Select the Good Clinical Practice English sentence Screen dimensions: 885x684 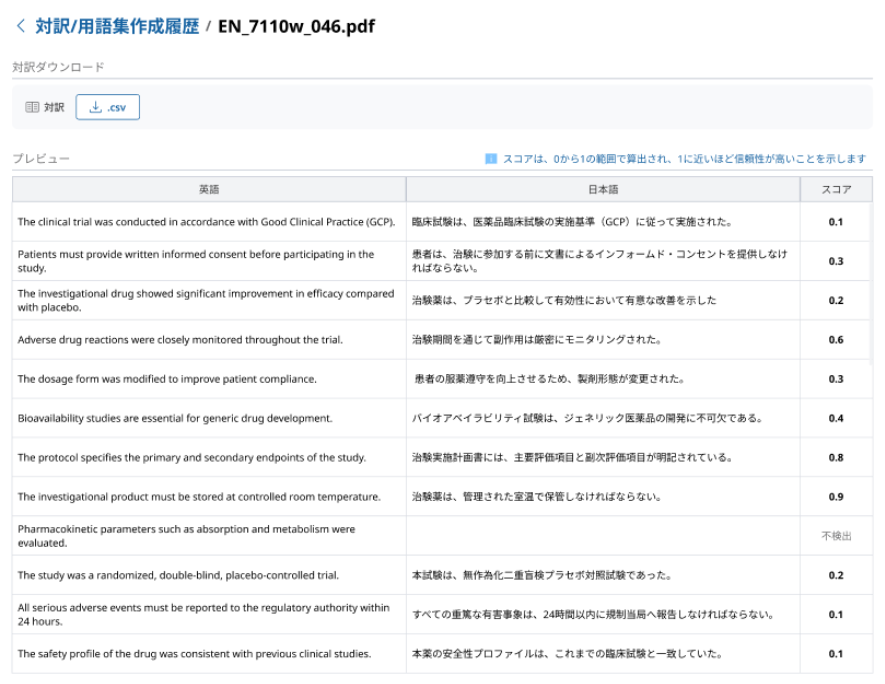tap(207, 222)
